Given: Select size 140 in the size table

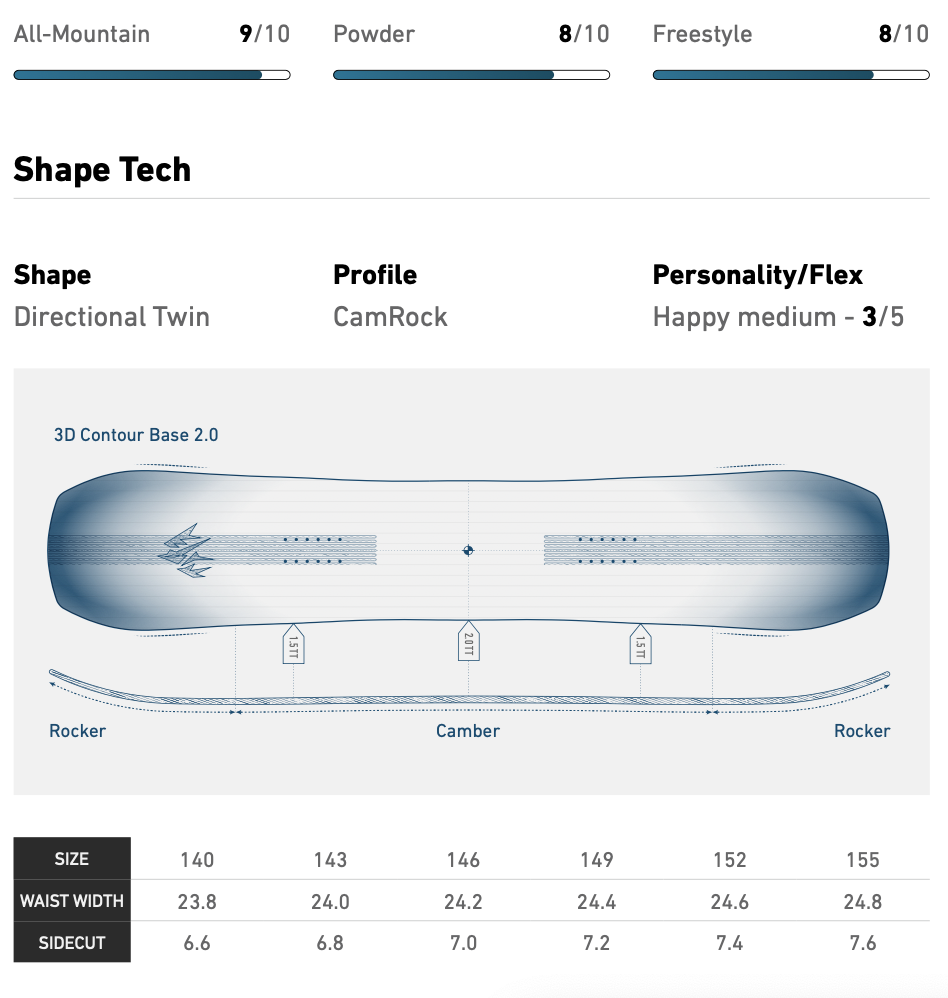Looking at the screenshot, I should pos(197,860).
